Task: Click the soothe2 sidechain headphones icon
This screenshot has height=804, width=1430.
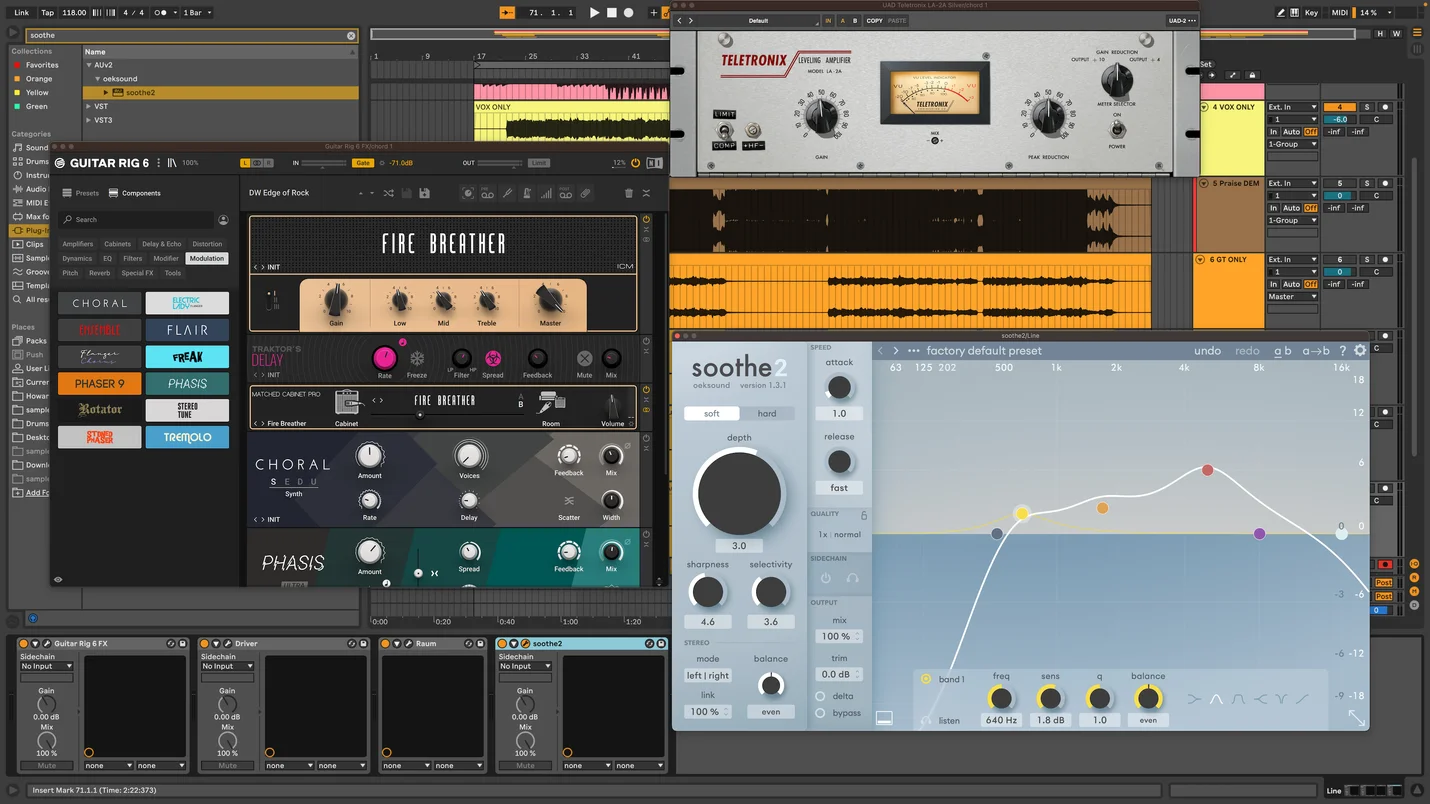Action: (853, 578)
